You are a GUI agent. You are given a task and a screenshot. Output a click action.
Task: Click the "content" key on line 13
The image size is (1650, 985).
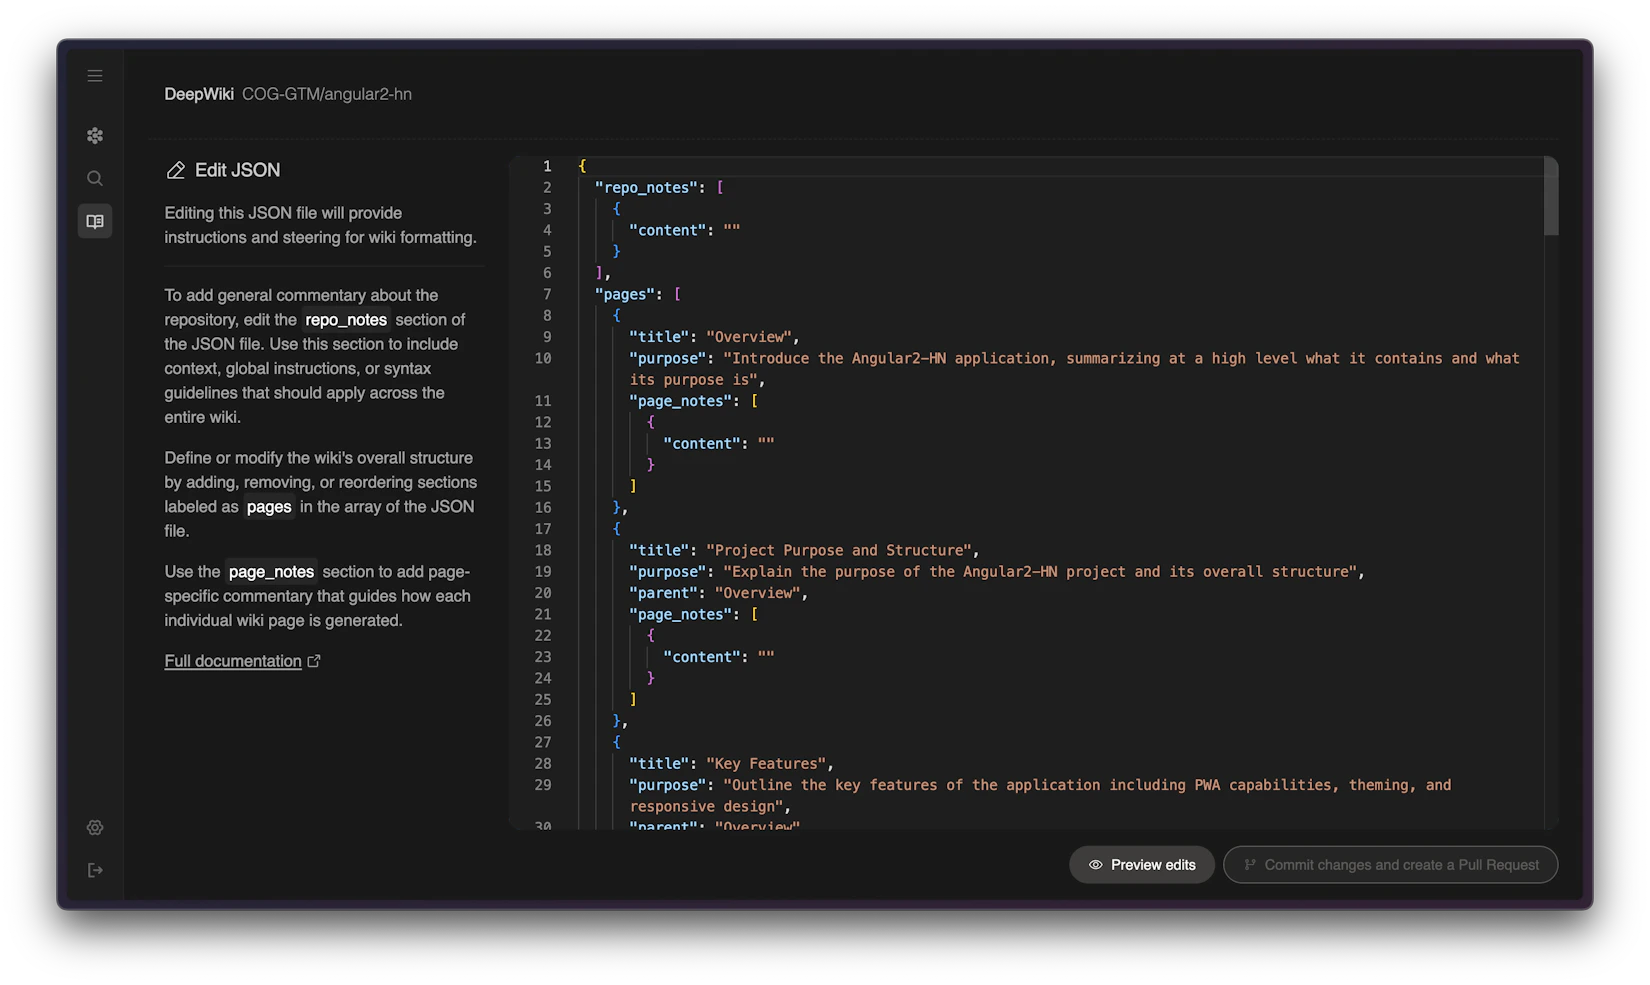point(702,443)
